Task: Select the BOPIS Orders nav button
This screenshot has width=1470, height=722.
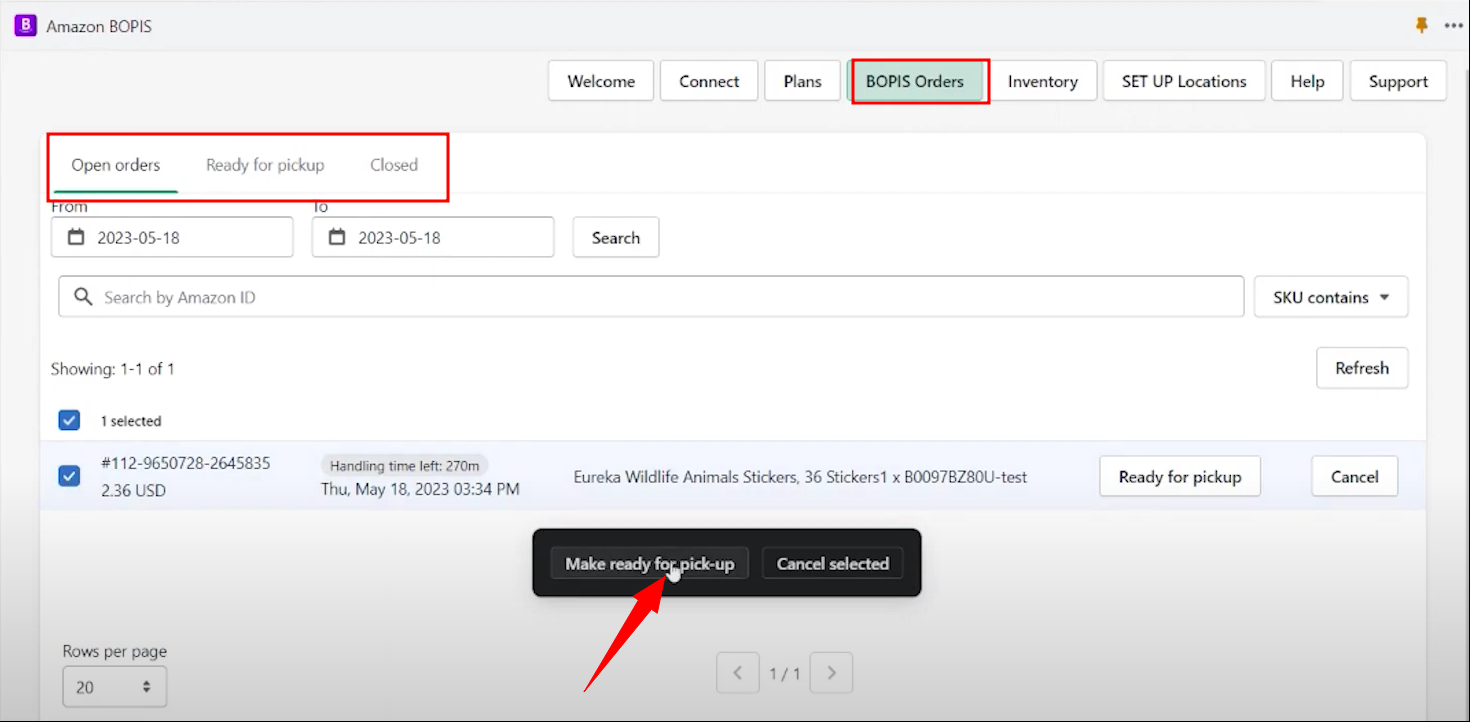Action: point(915,81)
